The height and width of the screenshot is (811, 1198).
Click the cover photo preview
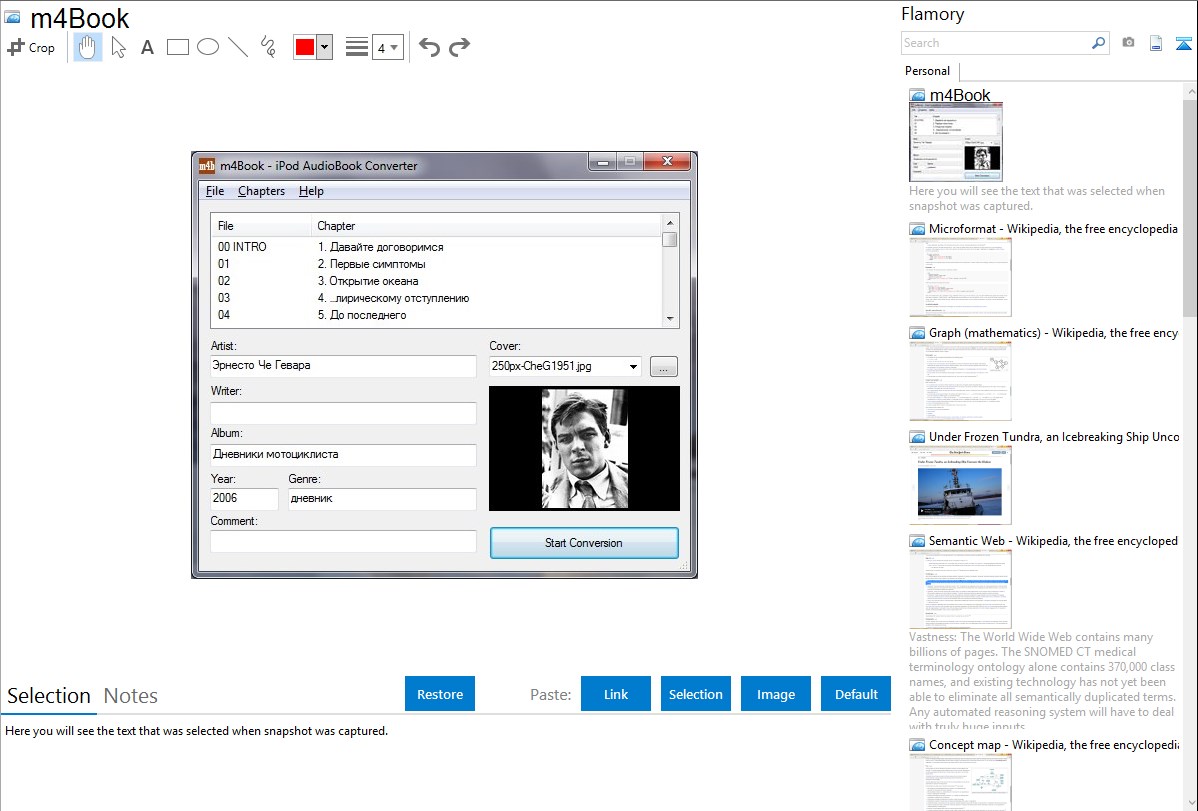pyautogui.click(x=584, y=449)
